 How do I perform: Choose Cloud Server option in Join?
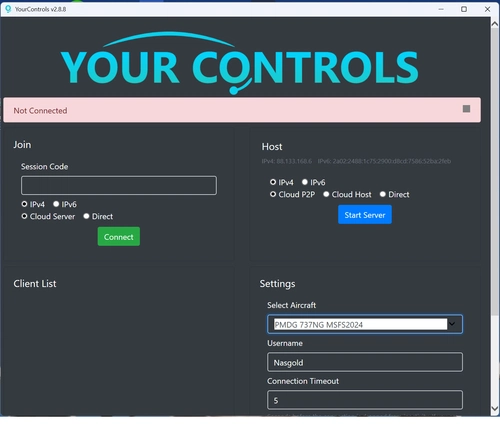pyautogui.click(x=24, y=216)
